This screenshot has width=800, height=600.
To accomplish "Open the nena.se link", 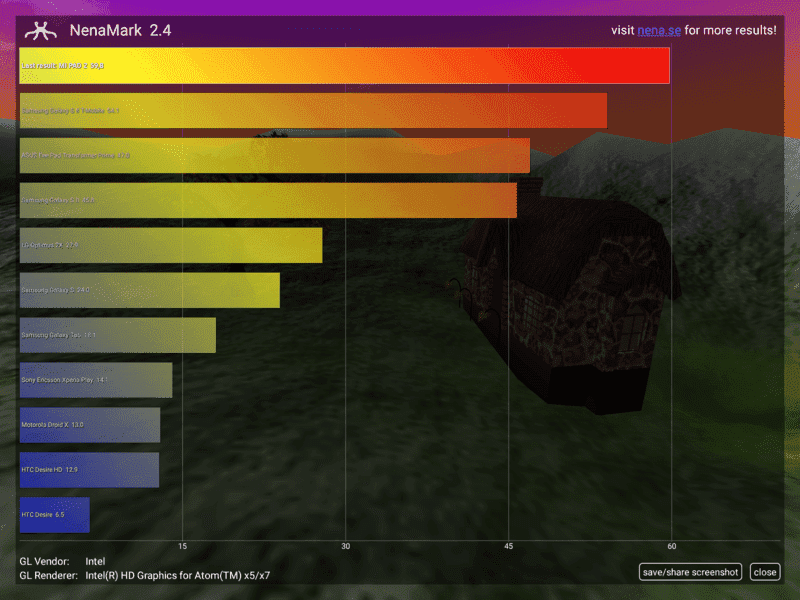I will [x=659, y=30].
